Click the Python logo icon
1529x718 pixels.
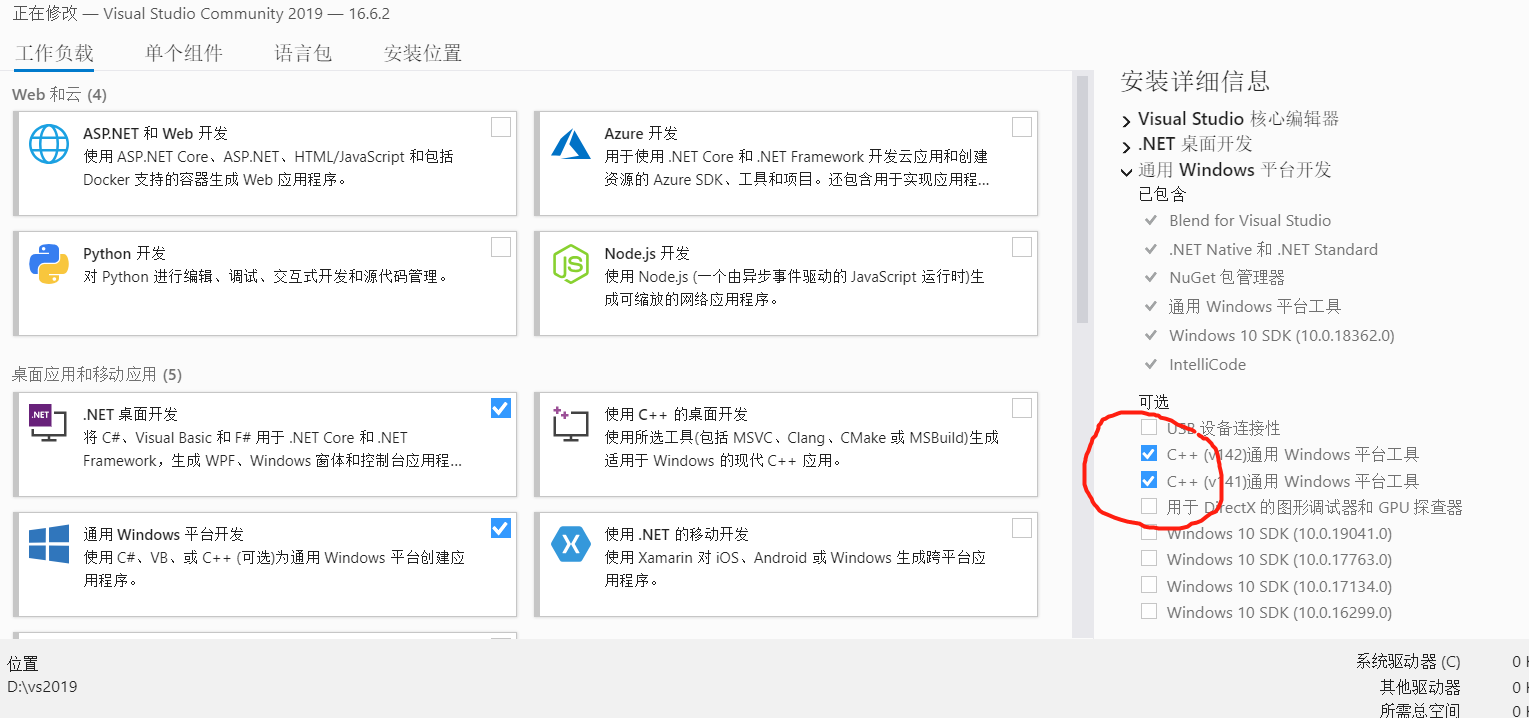[x=49, y=263]
